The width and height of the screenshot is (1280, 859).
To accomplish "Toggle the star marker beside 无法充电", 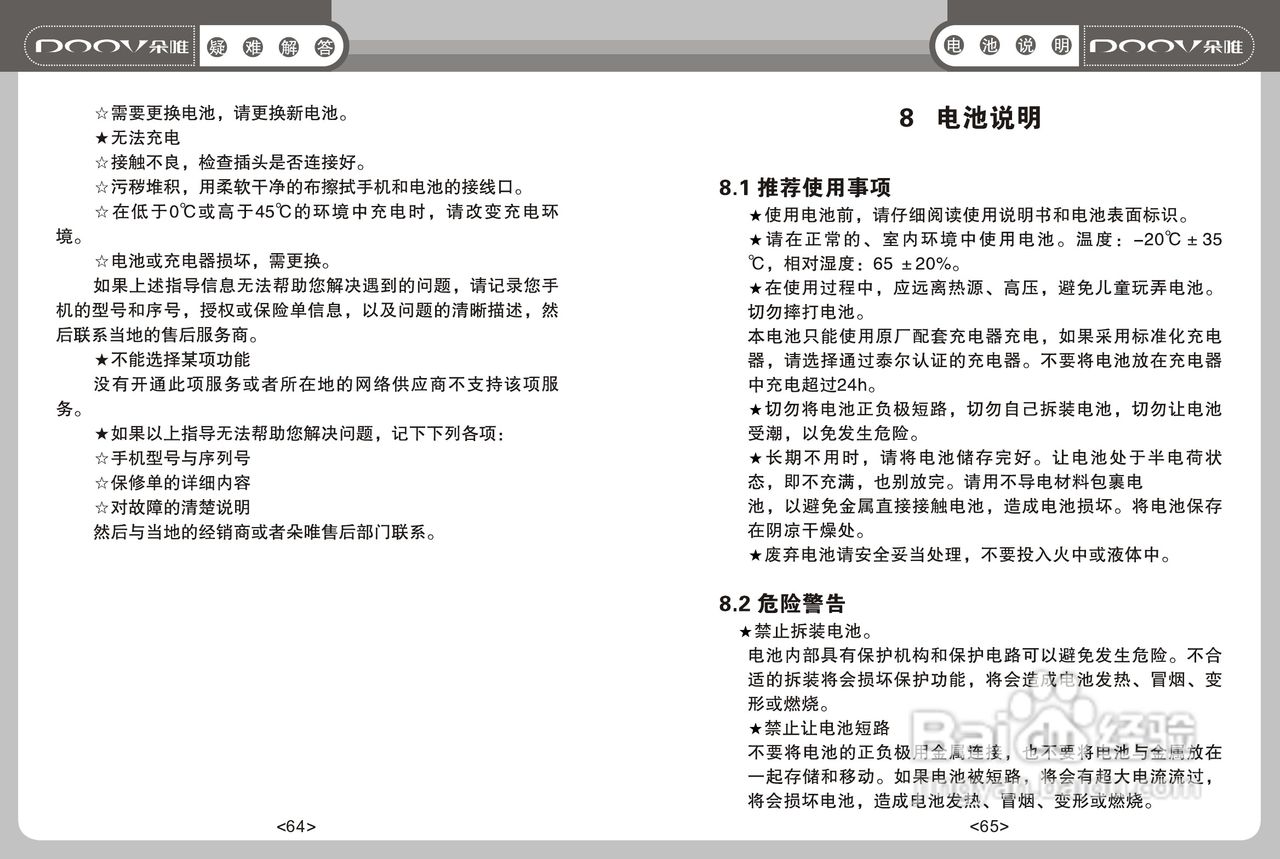I will click(101, 137).
